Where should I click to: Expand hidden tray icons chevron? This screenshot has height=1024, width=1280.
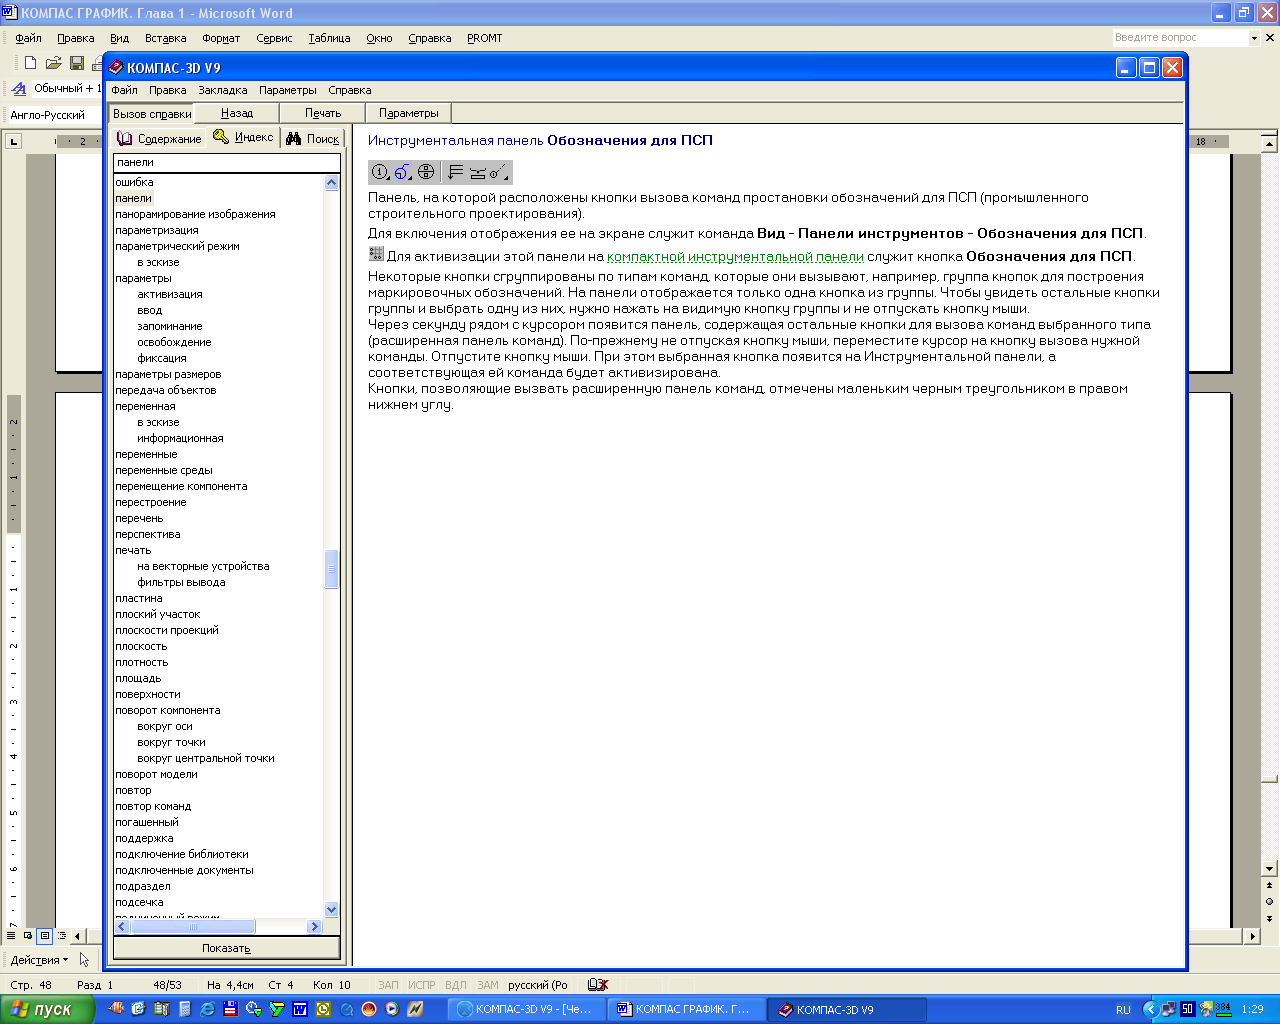pyautogui.click(x=1150, y=1009)
